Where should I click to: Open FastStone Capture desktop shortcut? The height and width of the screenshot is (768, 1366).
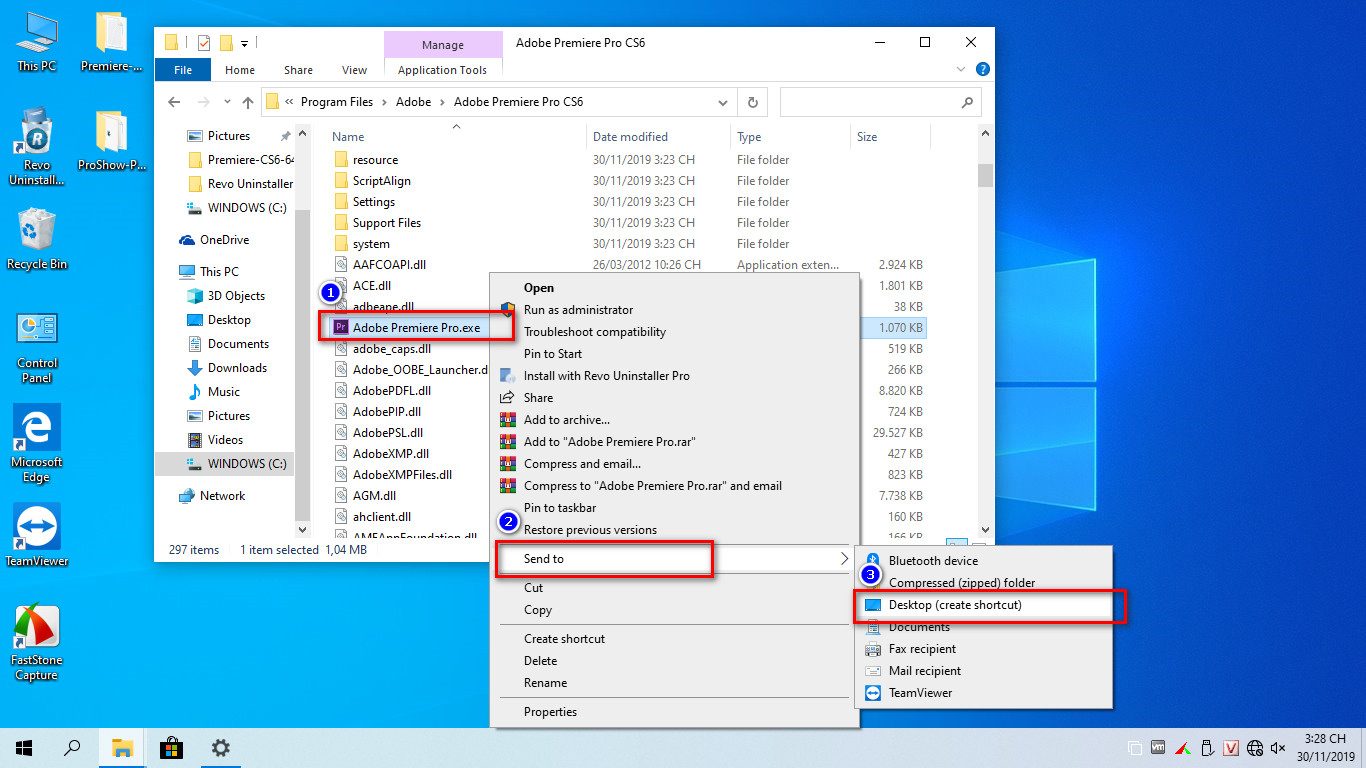click(x=37, y=643)
